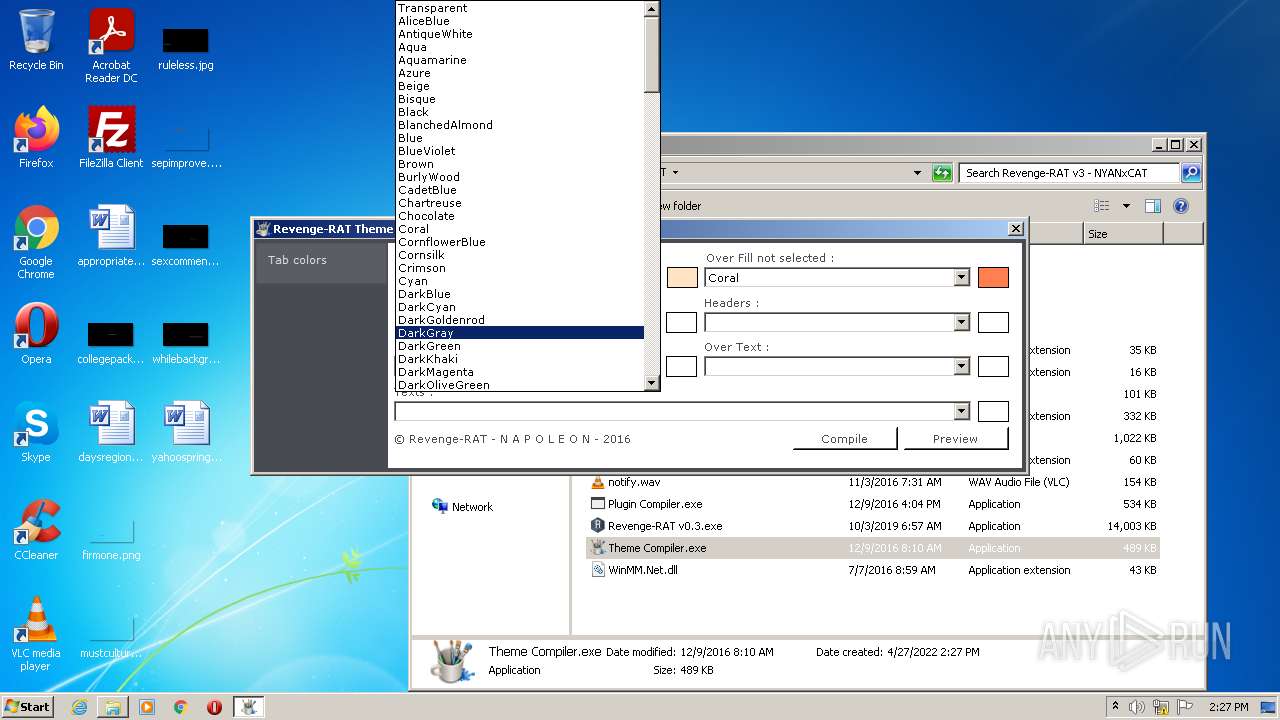
Task: Open Chrome from the taskbar
Action: 181,707
